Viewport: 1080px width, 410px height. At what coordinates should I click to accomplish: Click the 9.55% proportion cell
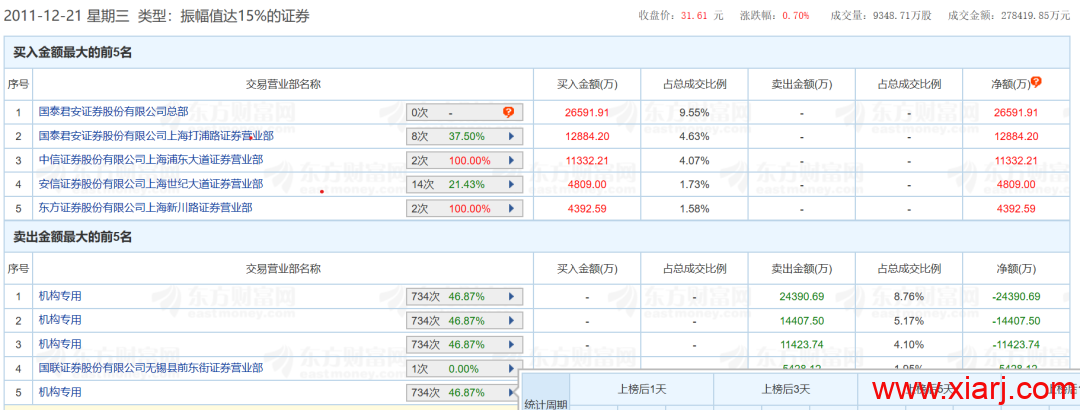694,112
